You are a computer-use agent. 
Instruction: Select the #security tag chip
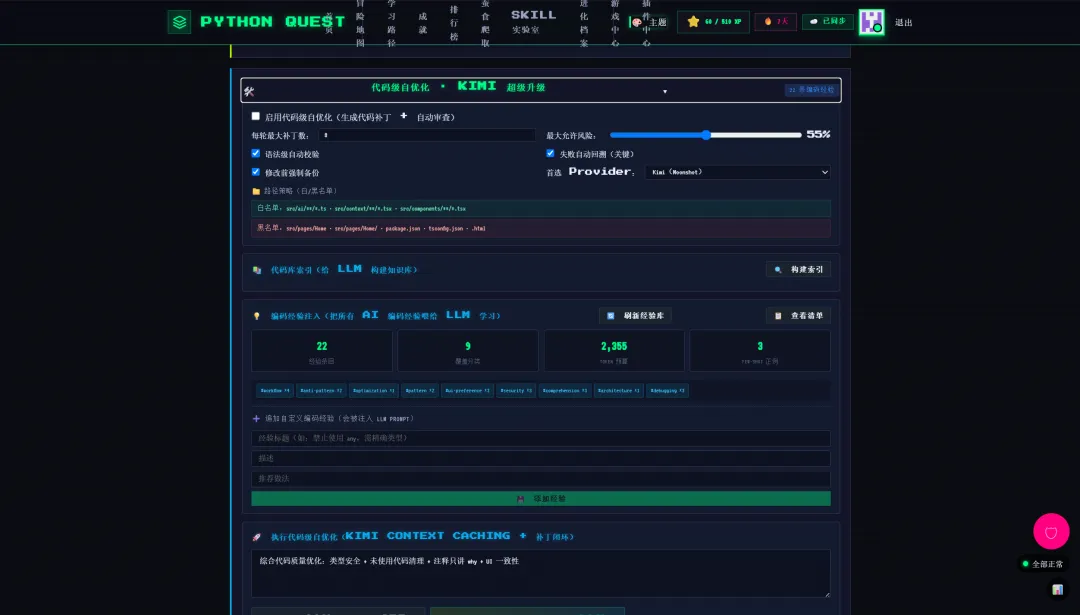516,390
